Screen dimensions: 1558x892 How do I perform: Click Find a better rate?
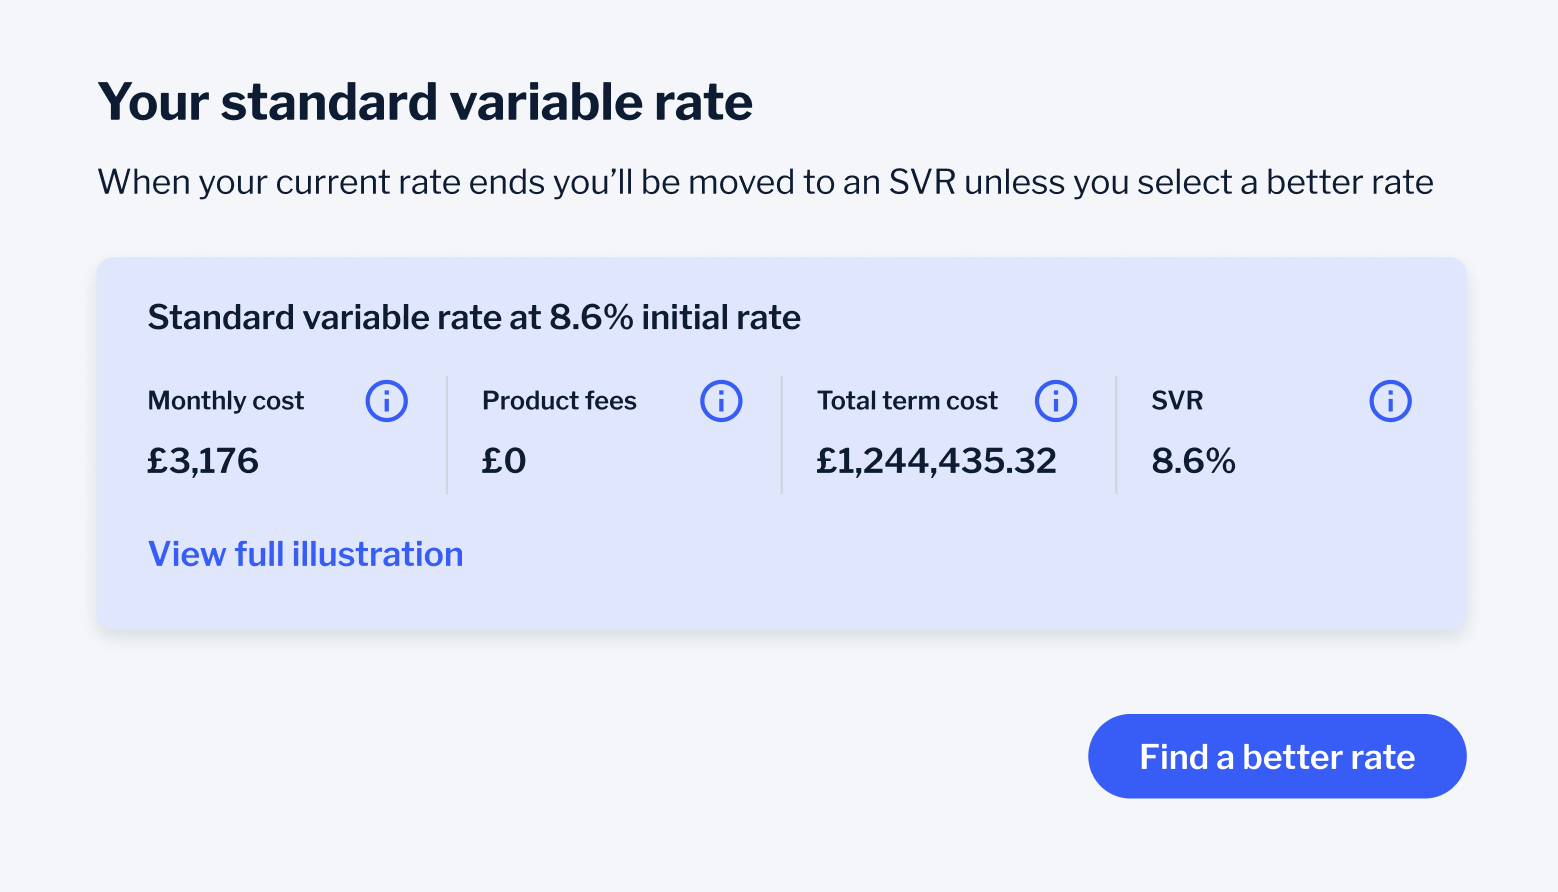[x=1276, y=756]
